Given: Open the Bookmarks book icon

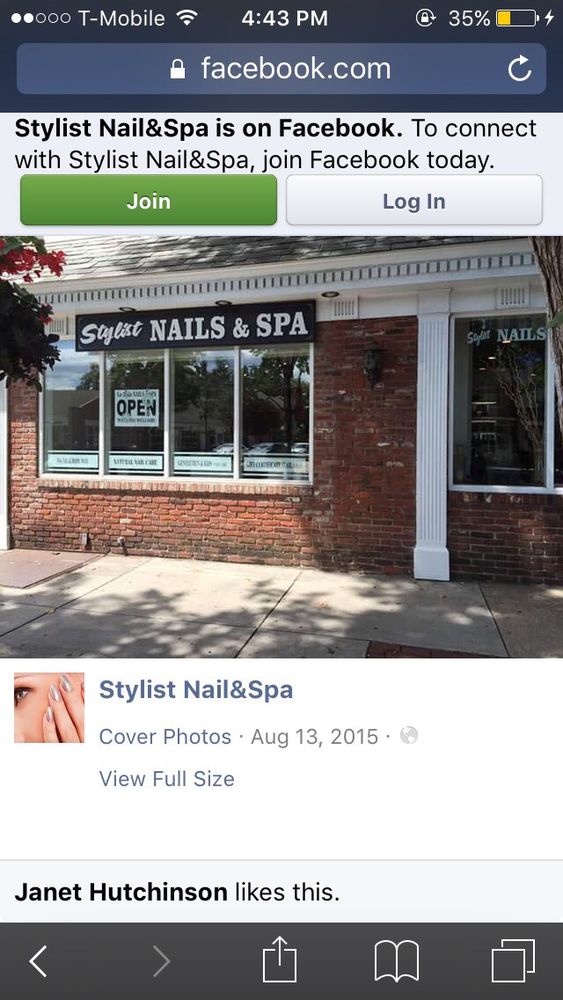Looking at the screenshot, I should click(396, 961).
